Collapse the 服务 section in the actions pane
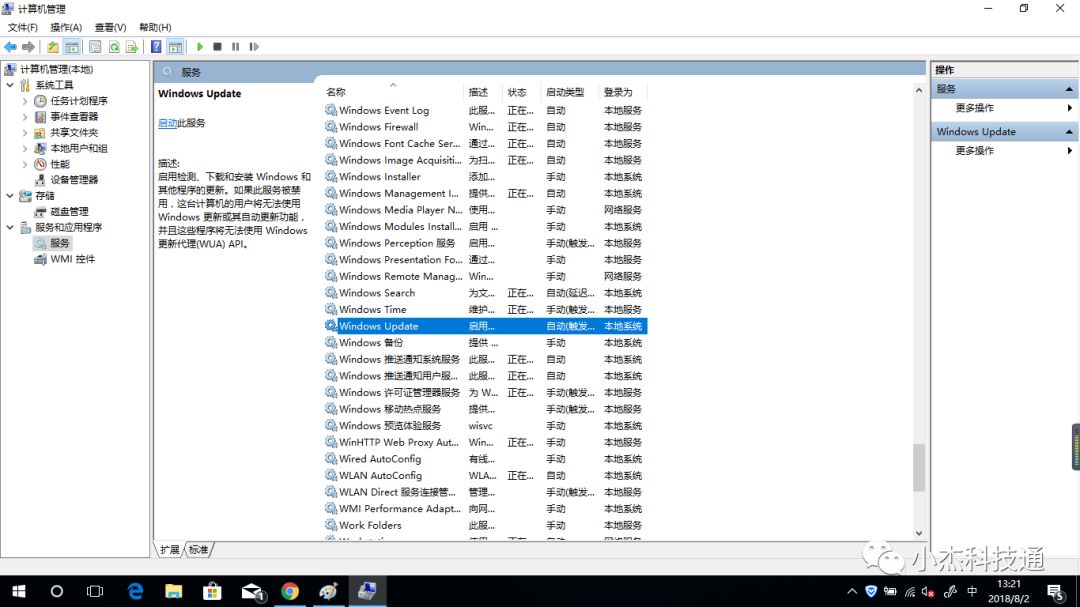1080x607 pixels. (x=1069, y=89)
